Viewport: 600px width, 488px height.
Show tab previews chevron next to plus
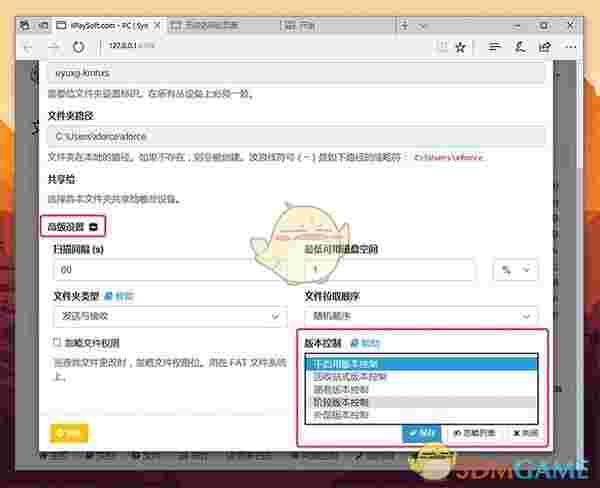421,26
